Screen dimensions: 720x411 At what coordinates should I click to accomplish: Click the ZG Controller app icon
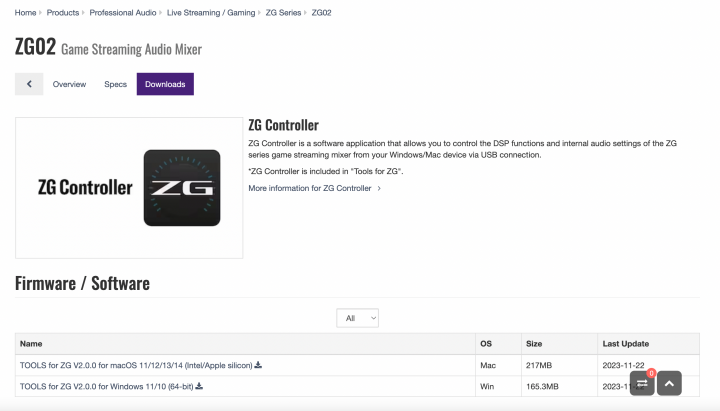182,187
